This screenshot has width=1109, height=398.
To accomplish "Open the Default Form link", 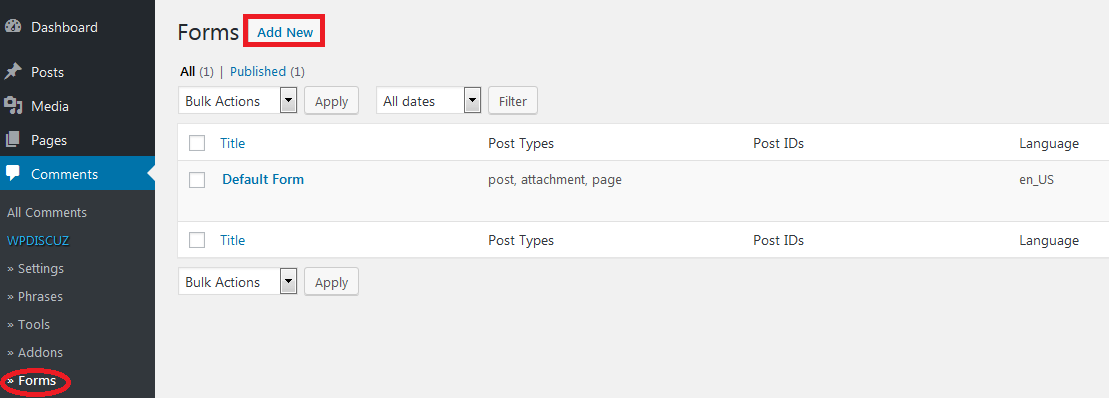I will click(x=263, y=179).
